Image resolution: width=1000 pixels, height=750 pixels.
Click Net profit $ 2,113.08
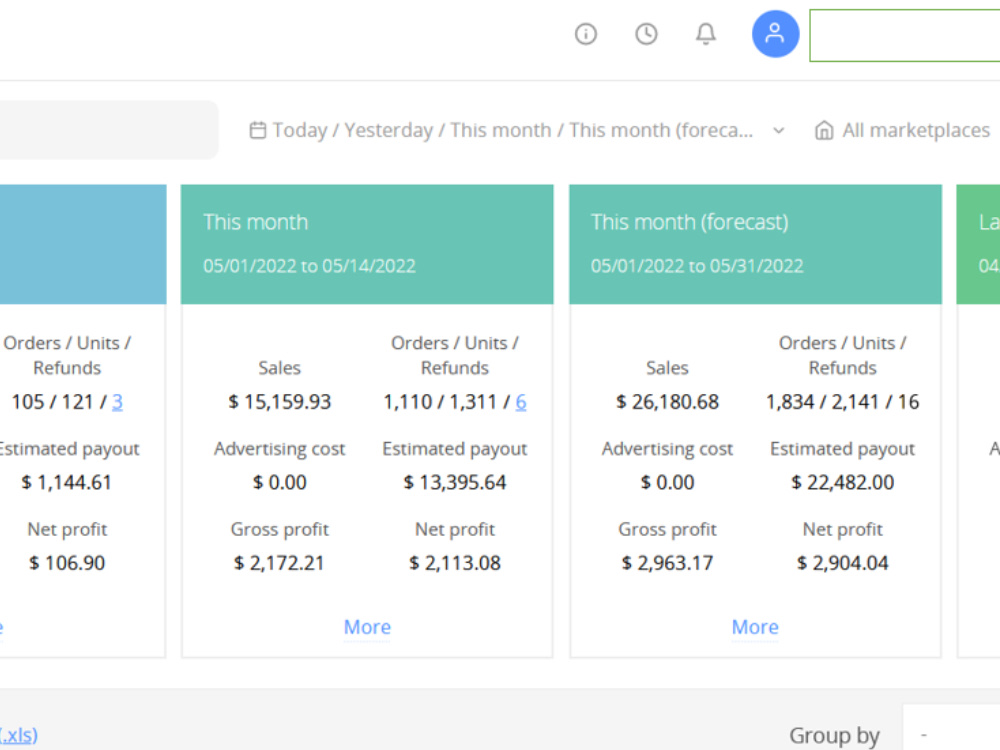pyautogui.click(x=455, y=562)
